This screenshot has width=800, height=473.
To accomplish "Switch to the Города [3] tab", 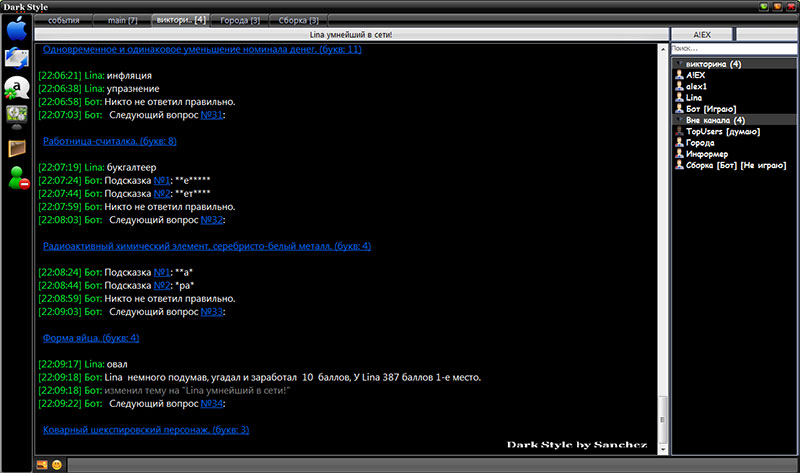I will [241, 20].
